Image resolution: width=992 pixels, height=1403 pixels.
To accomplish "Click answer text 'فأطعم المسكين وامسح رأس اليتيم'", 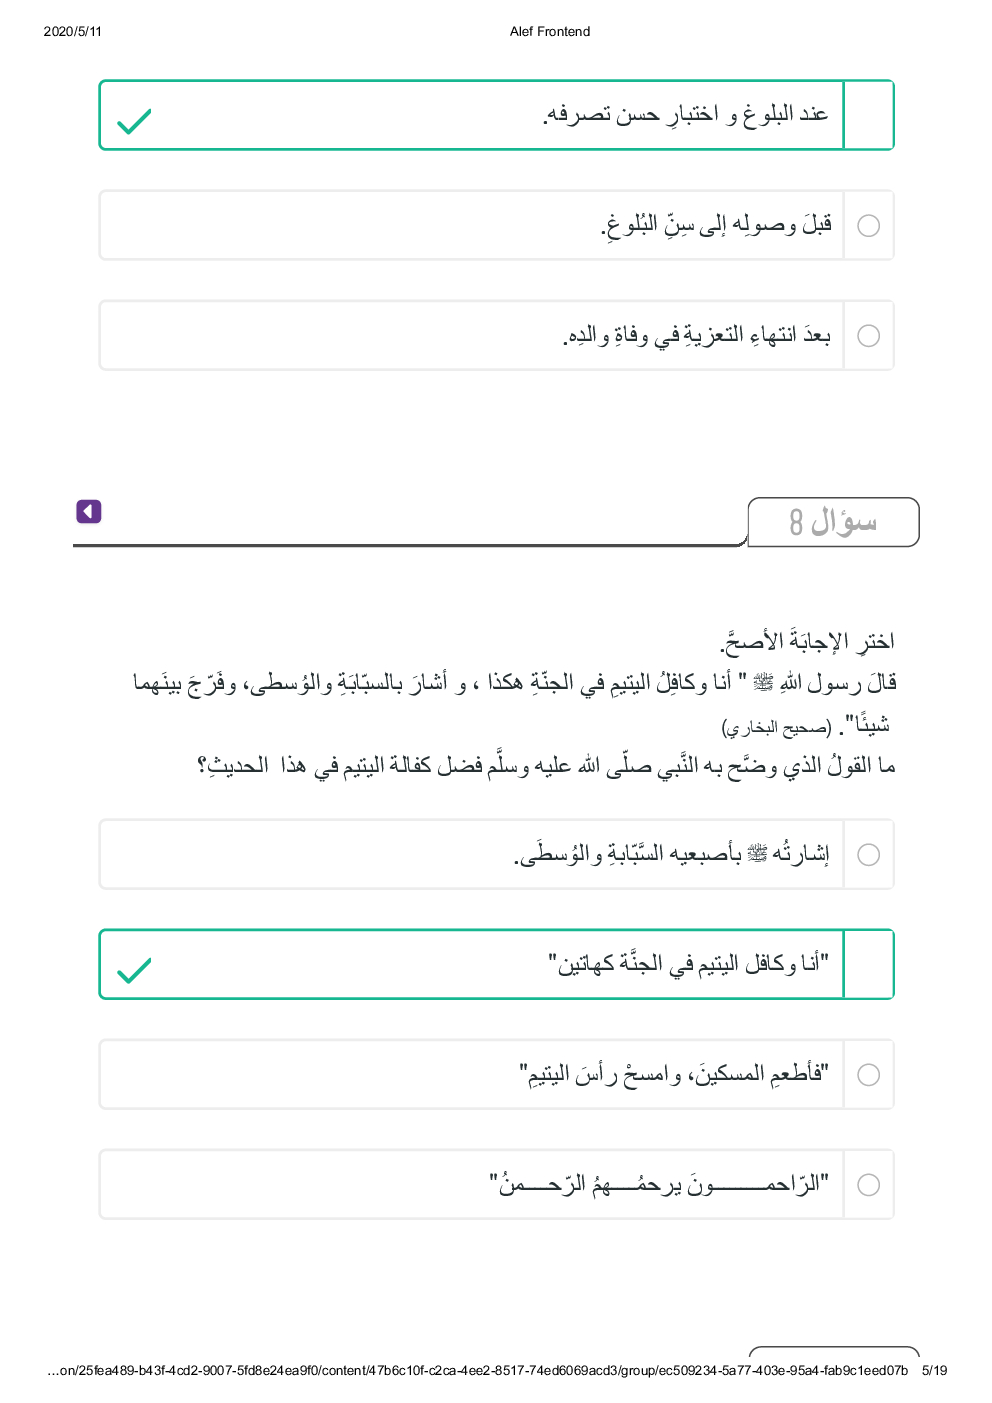I will click(673, 1074).
